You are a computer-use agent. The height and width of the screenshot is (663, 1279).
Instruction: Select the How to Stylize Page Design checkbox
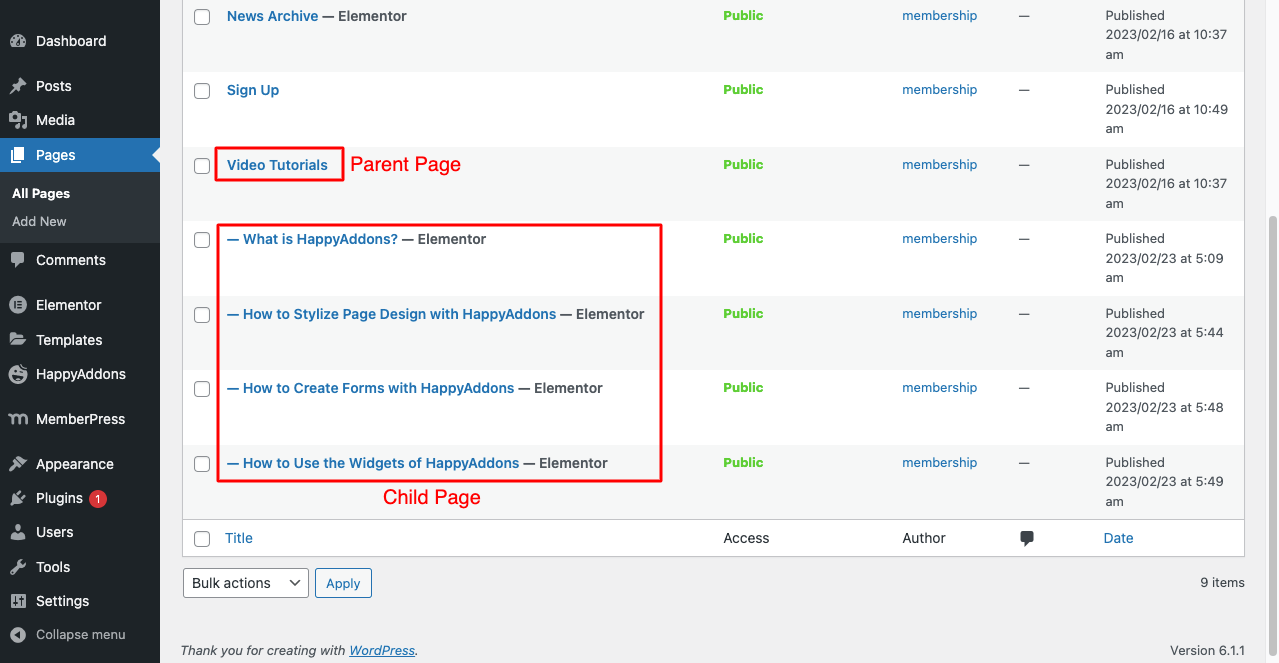tap(202, 315)
